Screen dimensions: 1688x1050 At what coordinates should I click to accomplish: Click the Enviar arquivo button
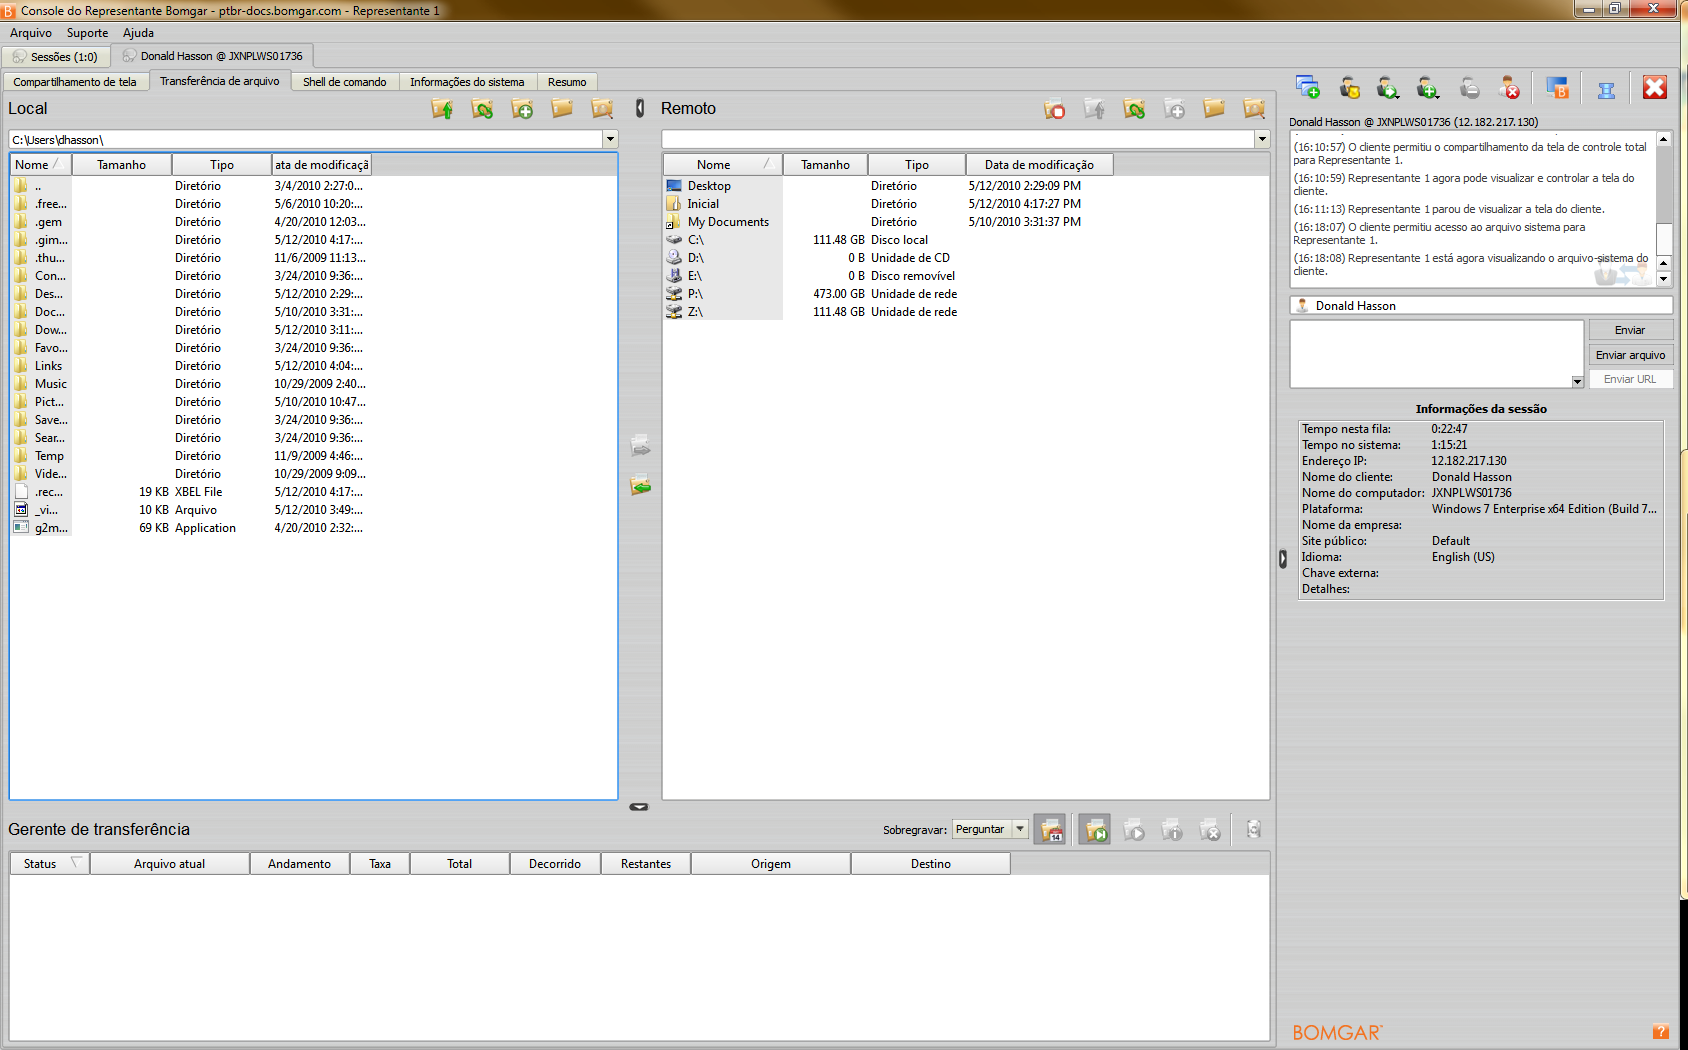coord(1630,355)
